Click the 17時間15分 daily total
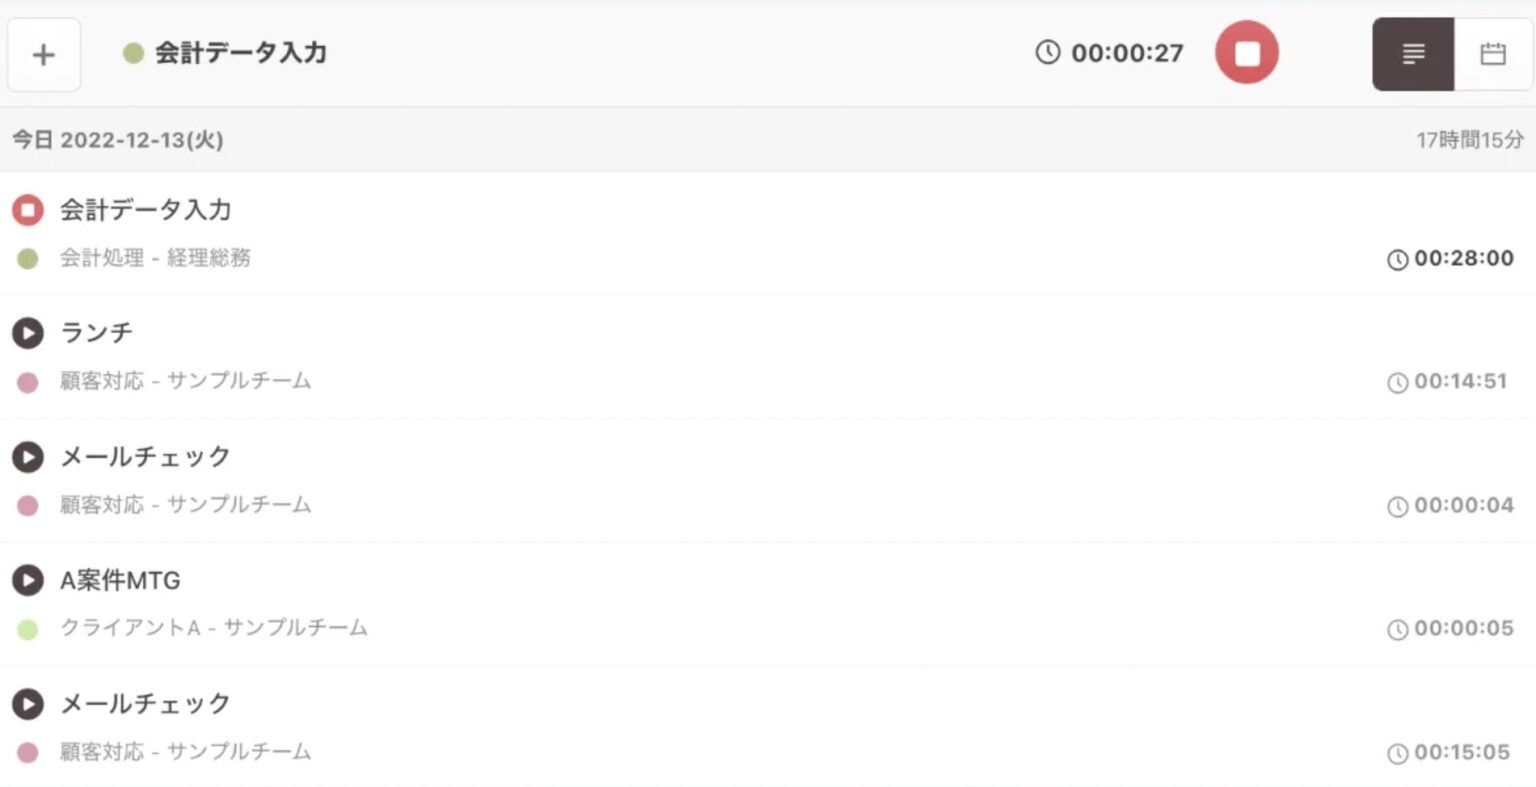This screenshot has width=1536, height=787. 1469,140
